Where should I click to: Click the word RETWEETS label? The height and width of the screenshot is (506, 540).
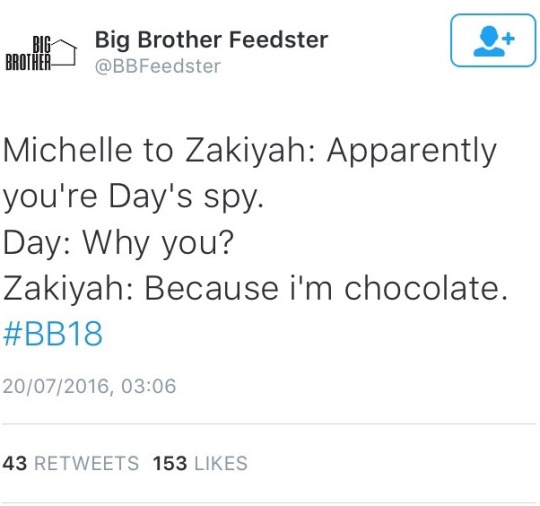pyautogui.click(x=86, y=463)
